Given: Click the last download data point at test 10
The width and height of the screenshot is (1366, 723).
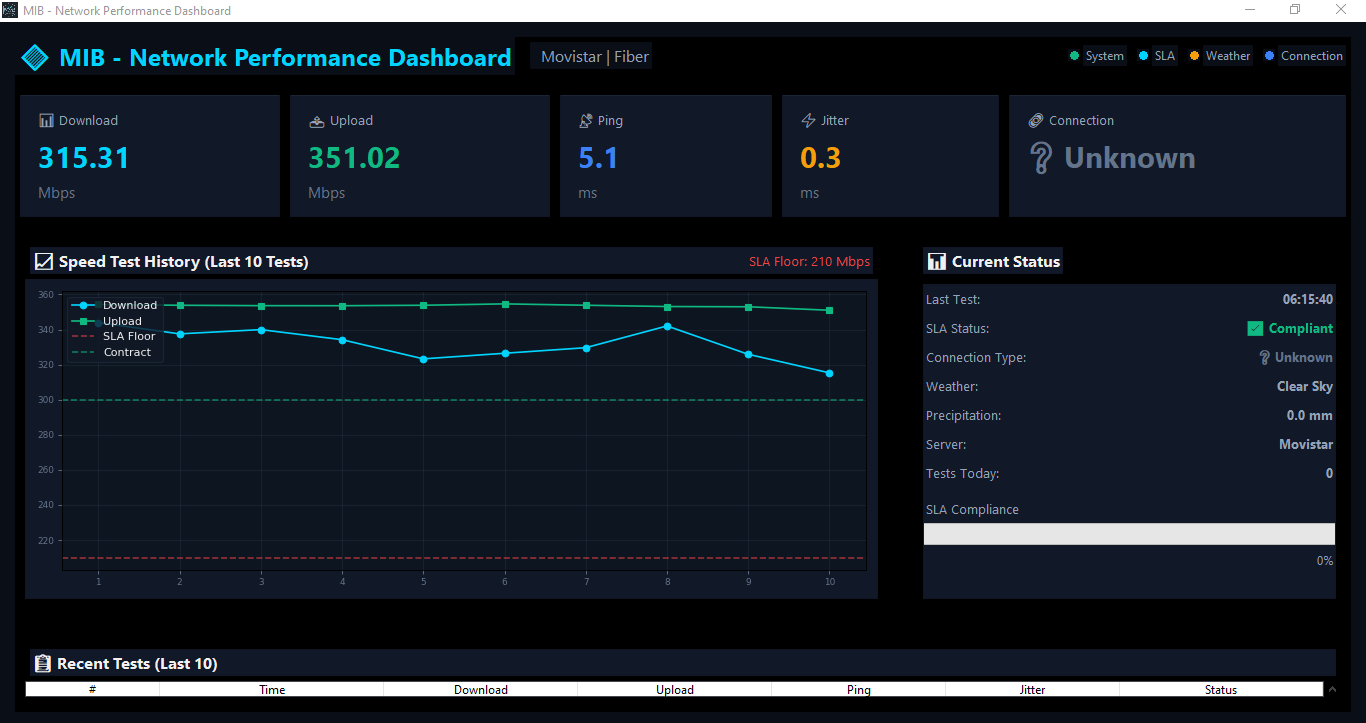Looking at the screenshot, I should coord(829,373).
